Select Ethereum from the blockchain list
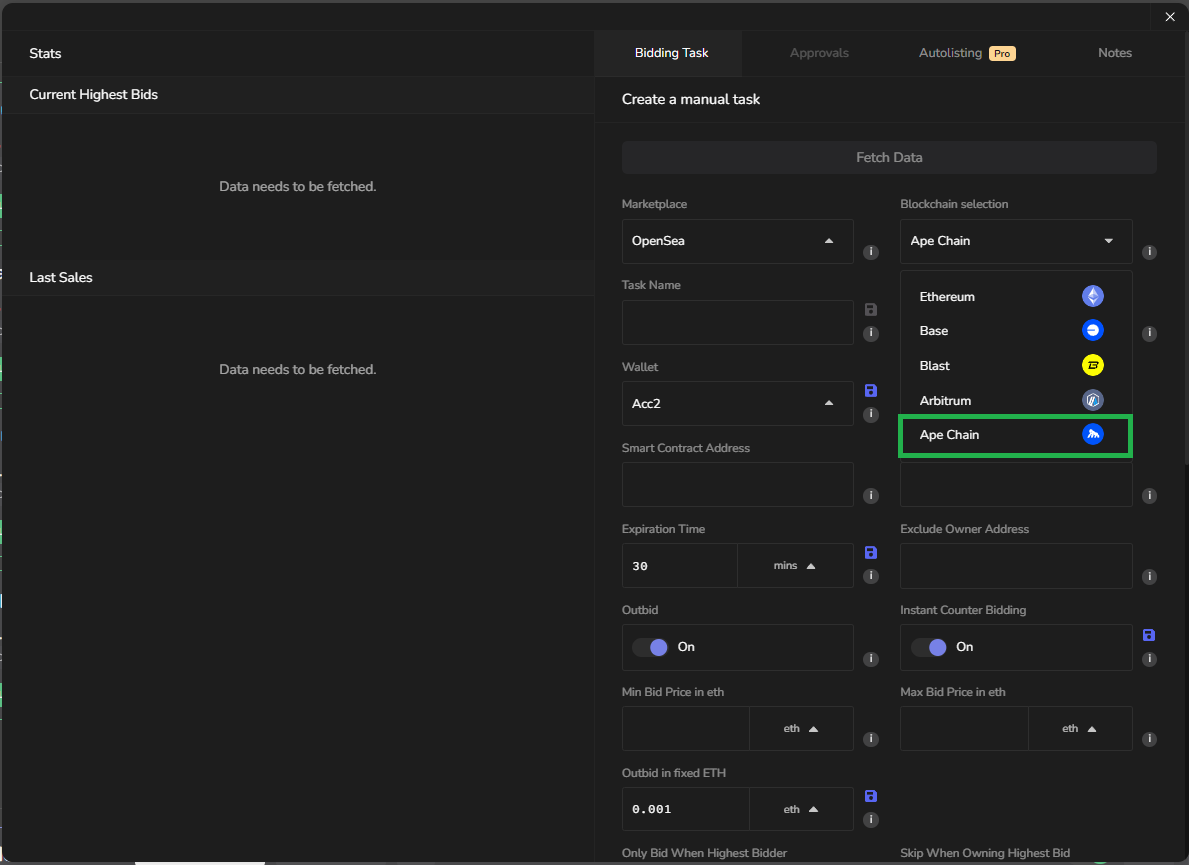The height and width of the screenshot is (865, 1189). point(1015,296)
